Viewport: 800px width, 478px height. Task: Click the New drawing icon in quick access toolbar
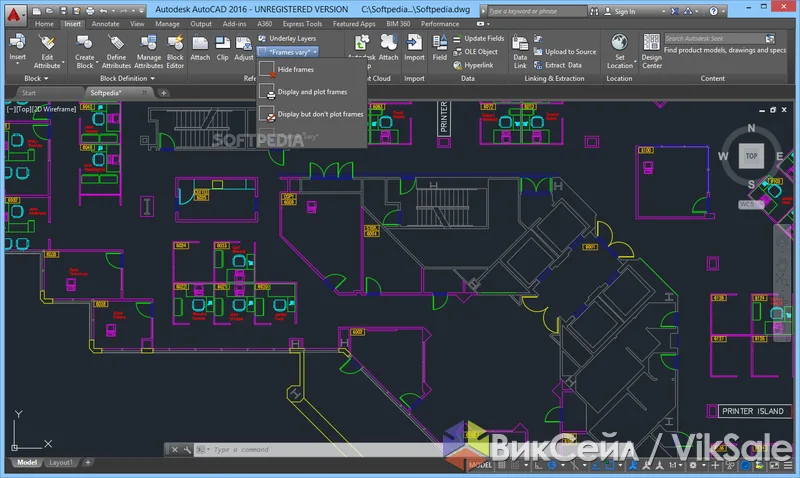37,10
